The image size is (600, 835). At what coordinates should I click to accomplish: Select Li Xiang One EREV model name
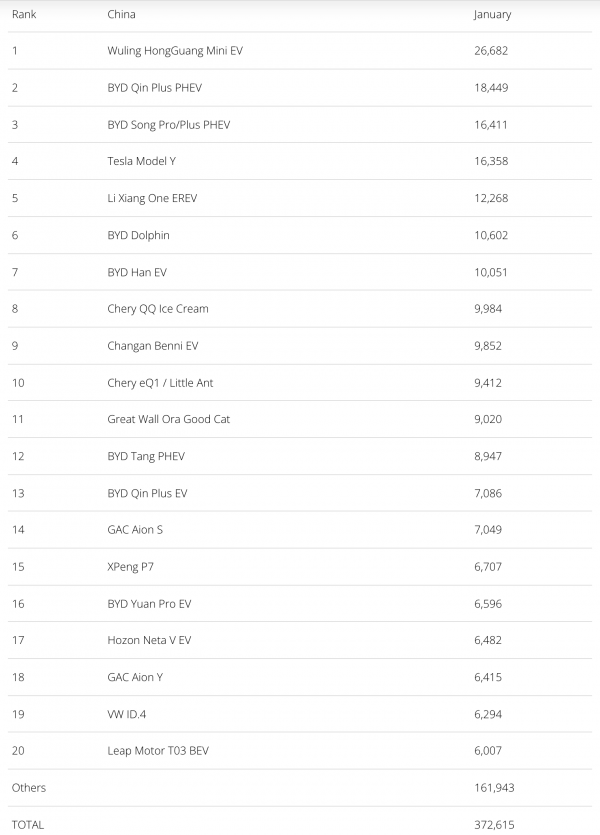(x=152, y=198)
